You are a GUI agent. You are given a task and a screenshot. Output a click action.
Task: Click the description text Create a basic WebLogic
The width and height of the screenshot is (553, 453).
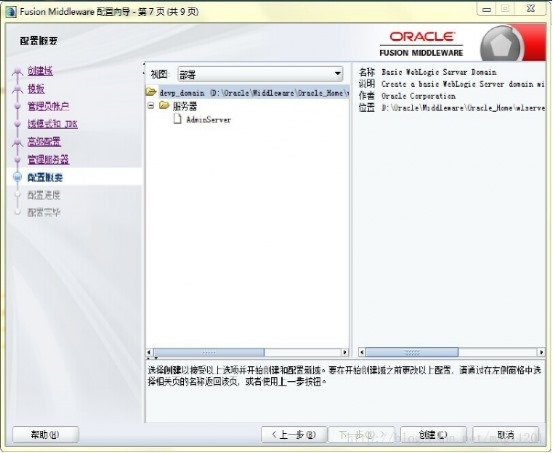pyautogui.click(x=463, y=84)
